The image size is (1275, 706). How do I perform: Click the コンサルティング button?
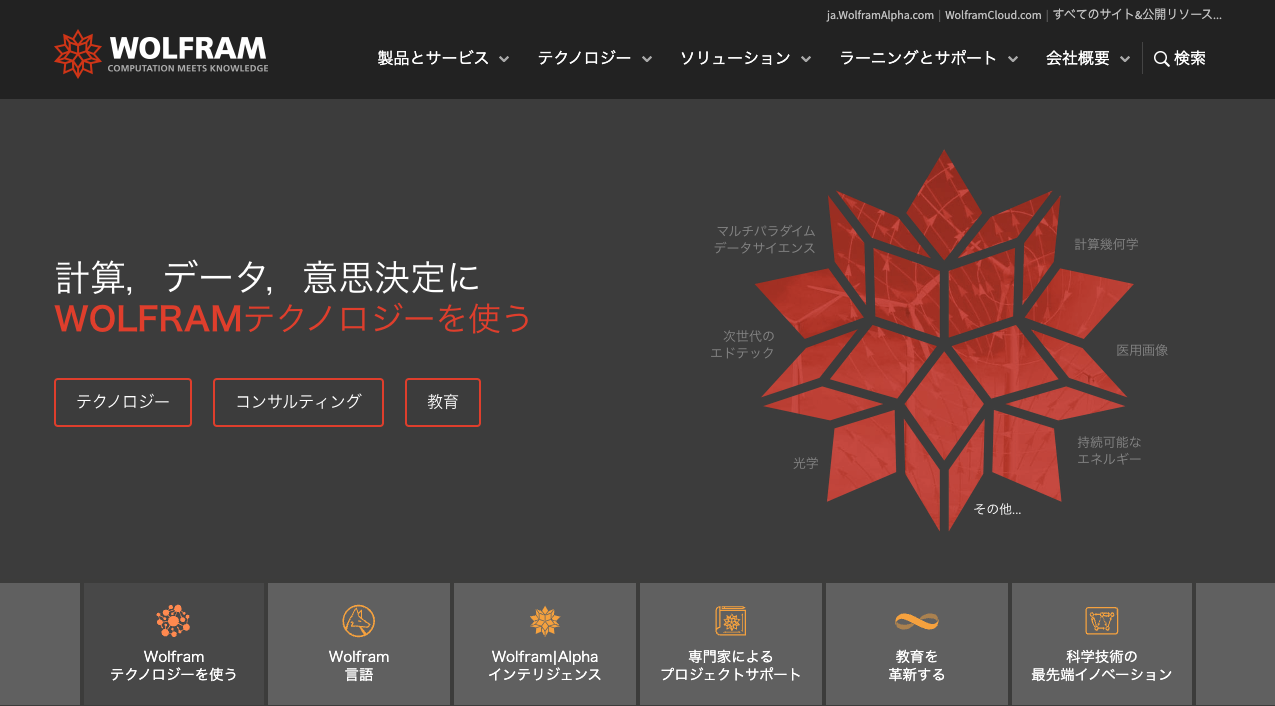298,402
